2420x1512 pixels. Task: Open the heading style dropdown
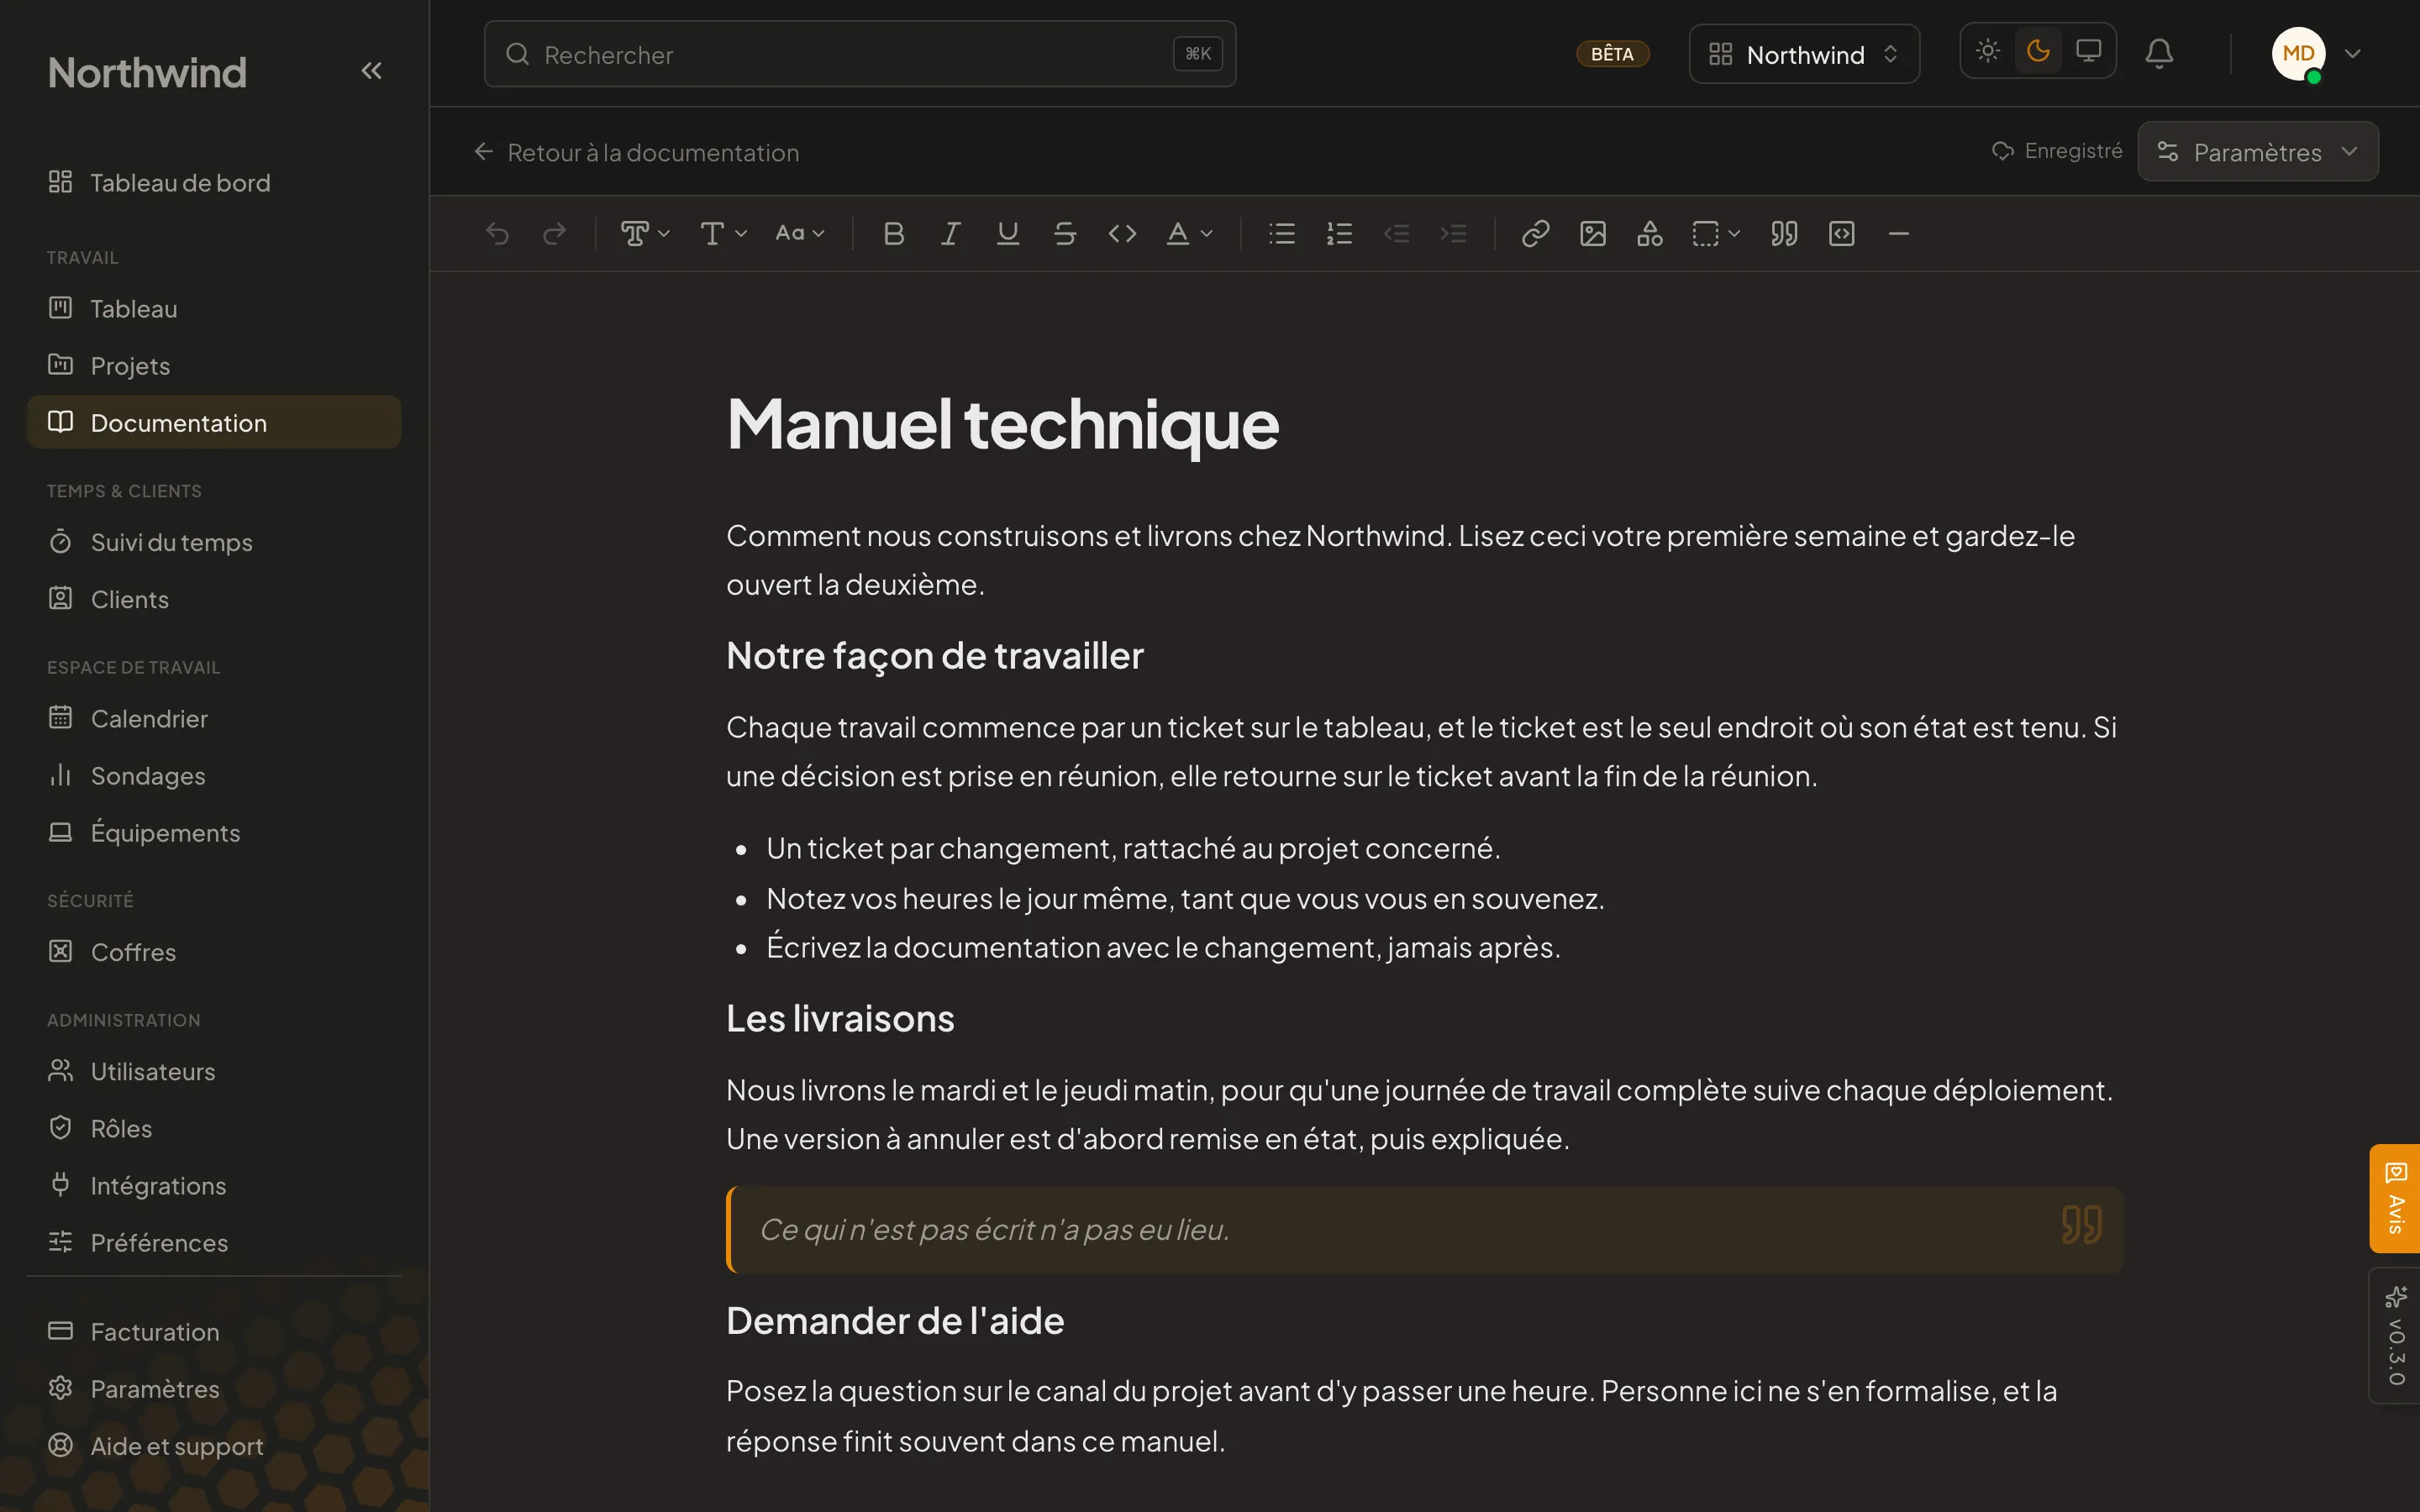click(644, 234)
